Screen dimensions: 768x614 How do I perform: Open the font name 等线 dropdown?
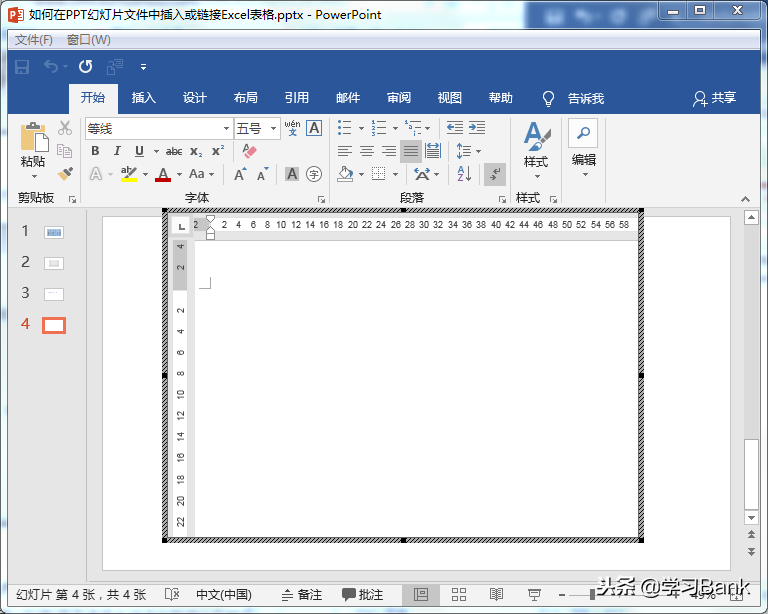point(226,128)
